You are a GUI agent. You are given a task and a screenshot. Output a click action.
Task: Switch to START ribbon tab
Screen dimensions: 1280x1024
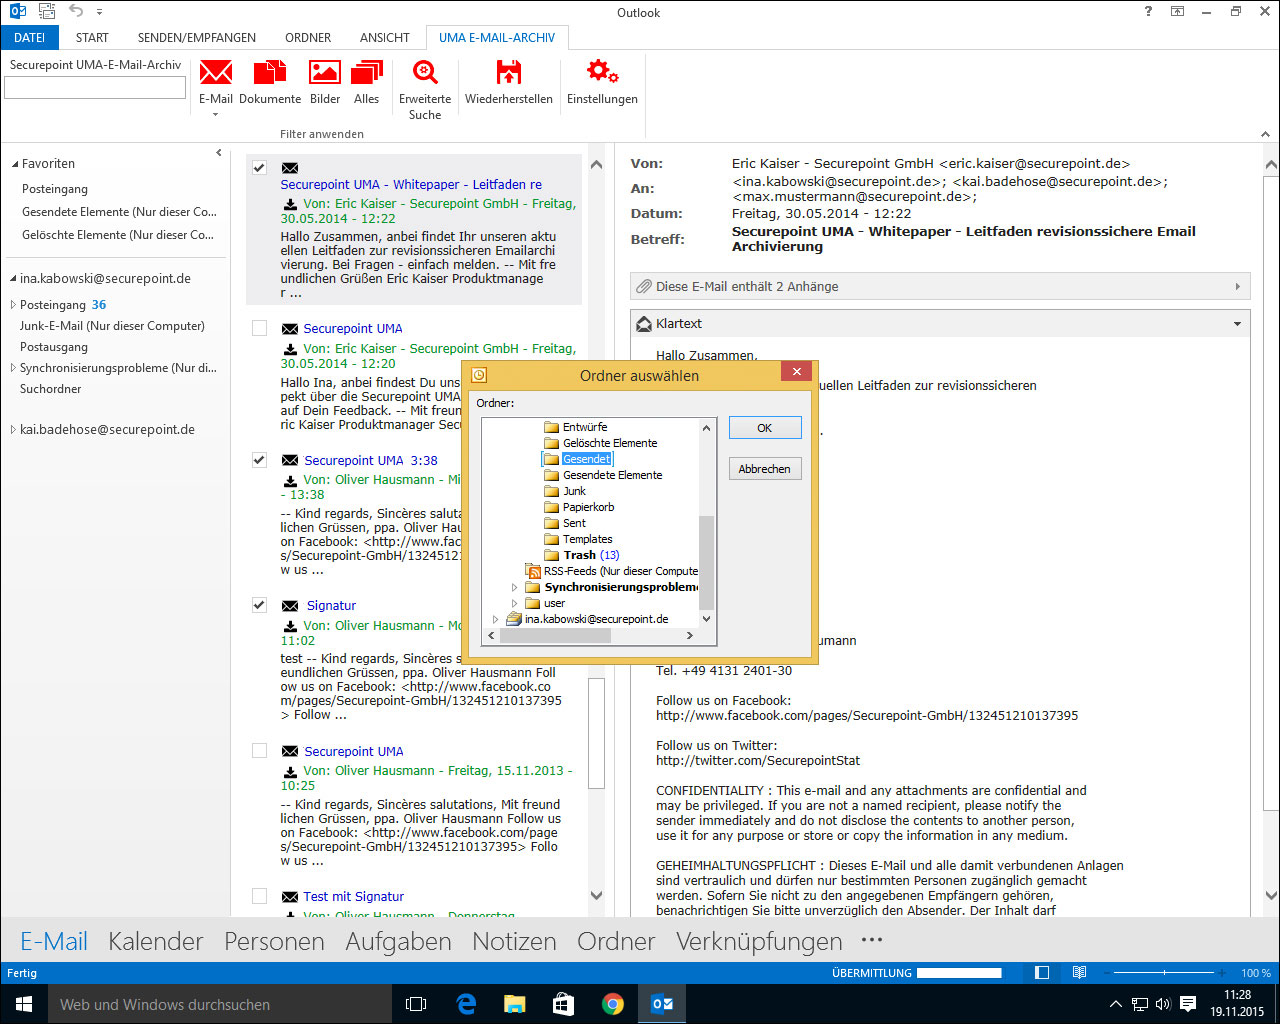(92, 37)
